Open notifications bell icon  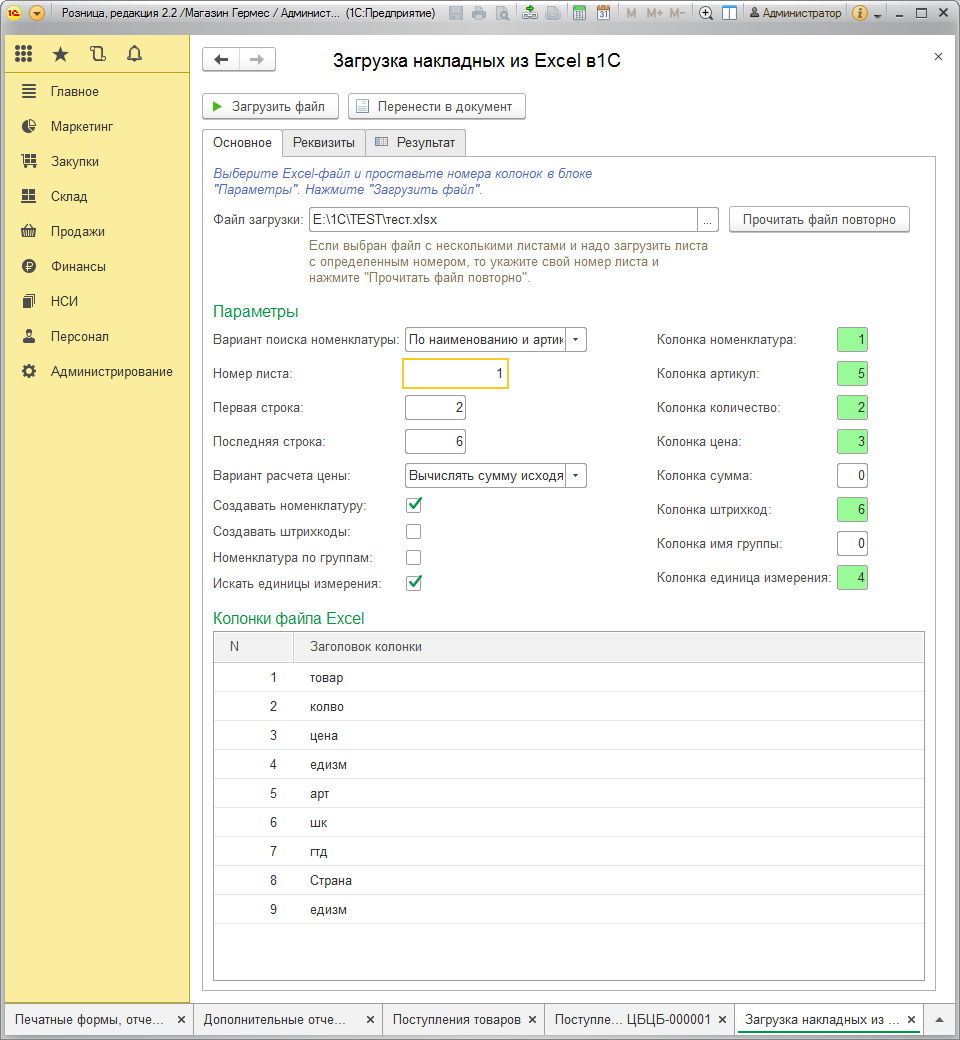coord(135,54)
